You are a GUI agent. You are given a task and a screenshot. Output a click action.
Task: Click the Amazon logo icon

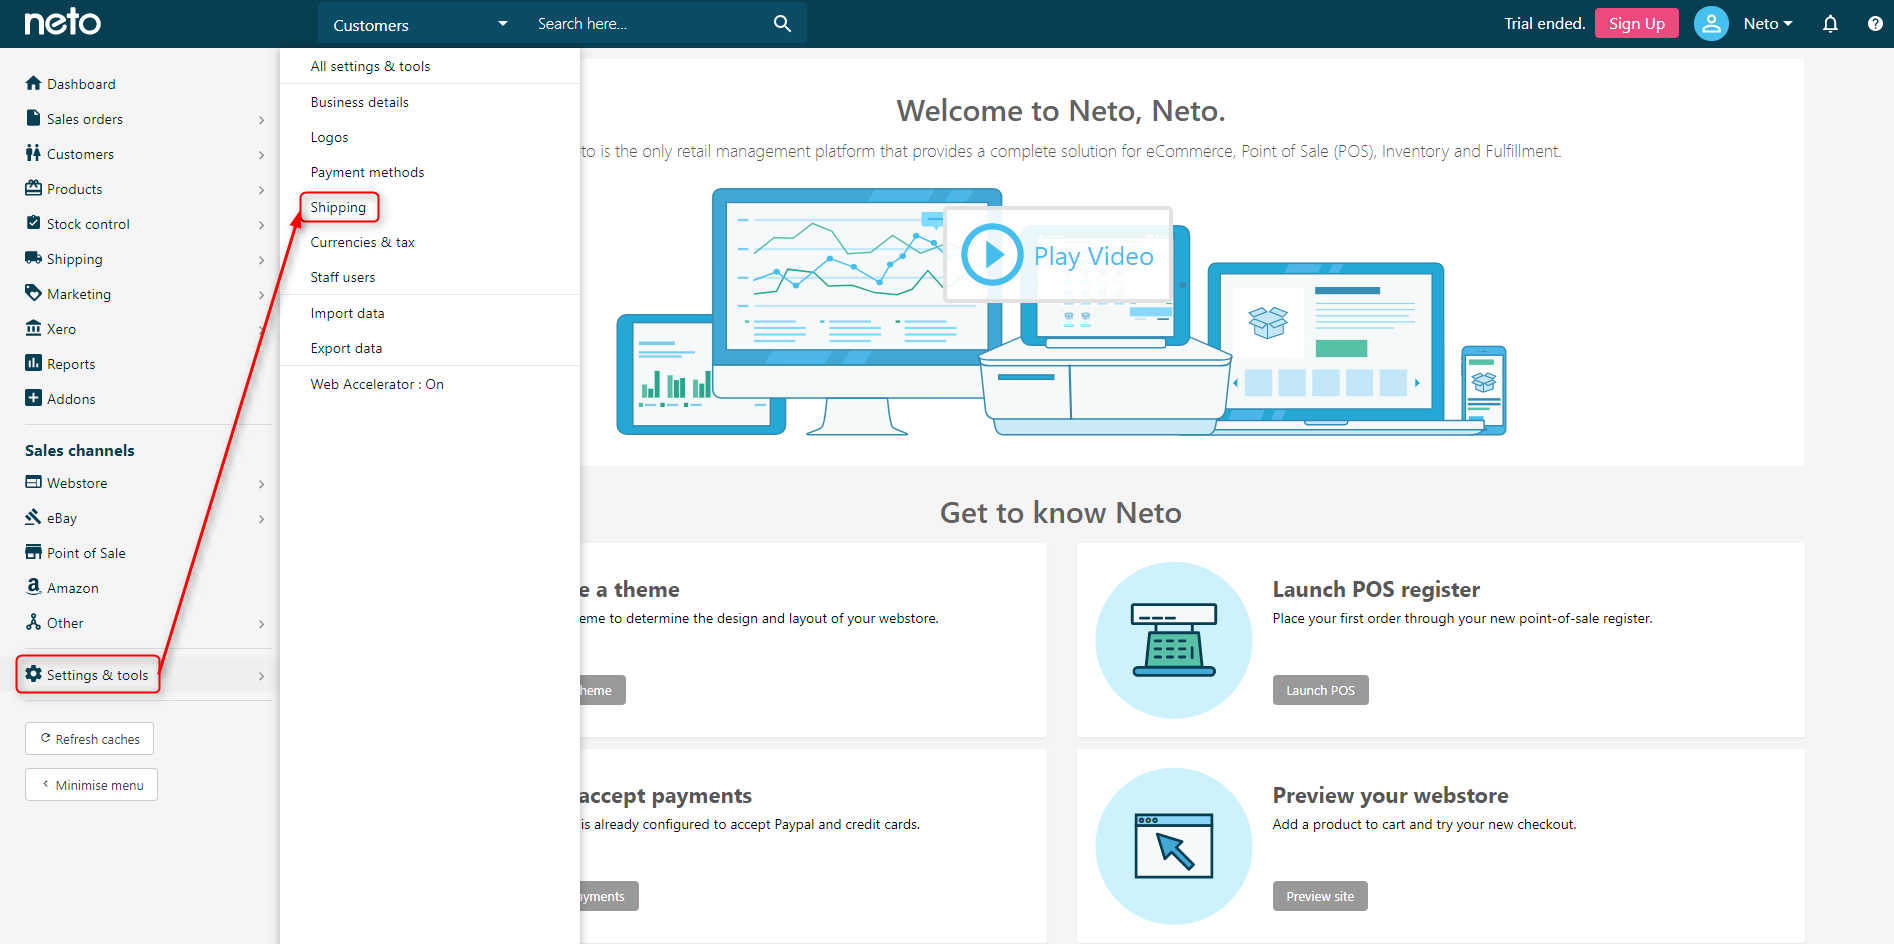33,587
